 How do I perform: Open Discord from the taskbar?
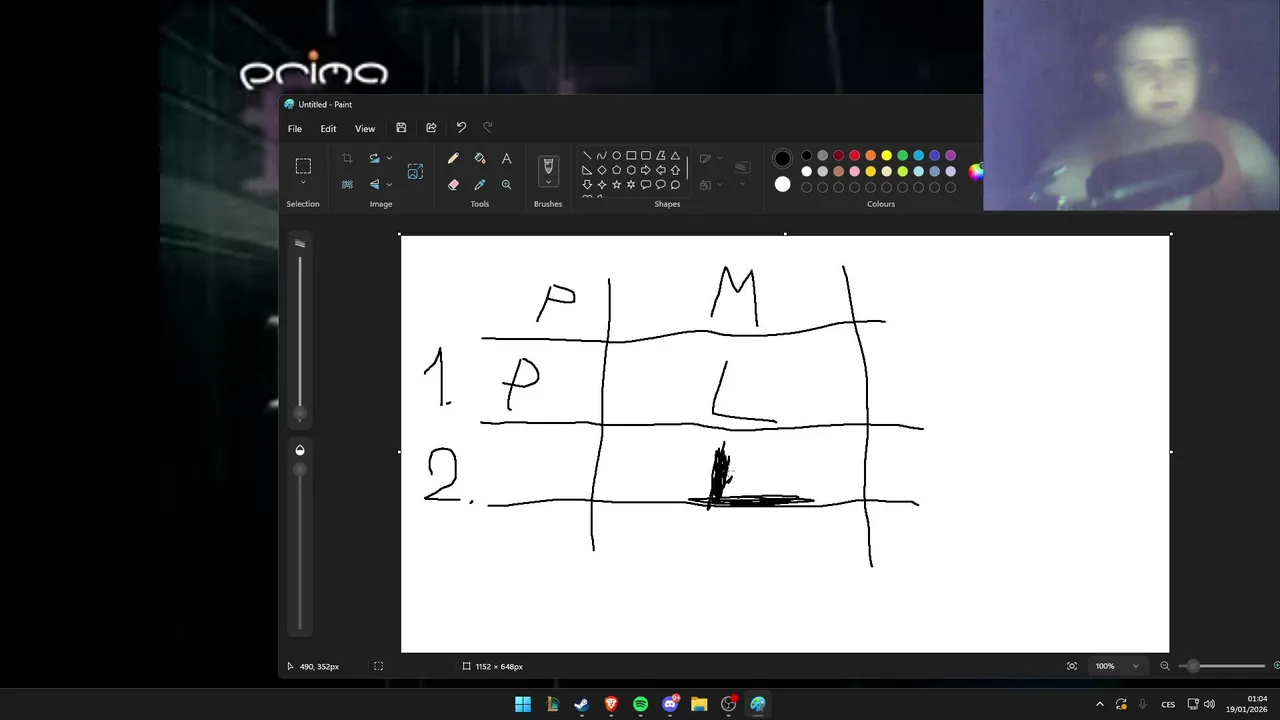670,704
